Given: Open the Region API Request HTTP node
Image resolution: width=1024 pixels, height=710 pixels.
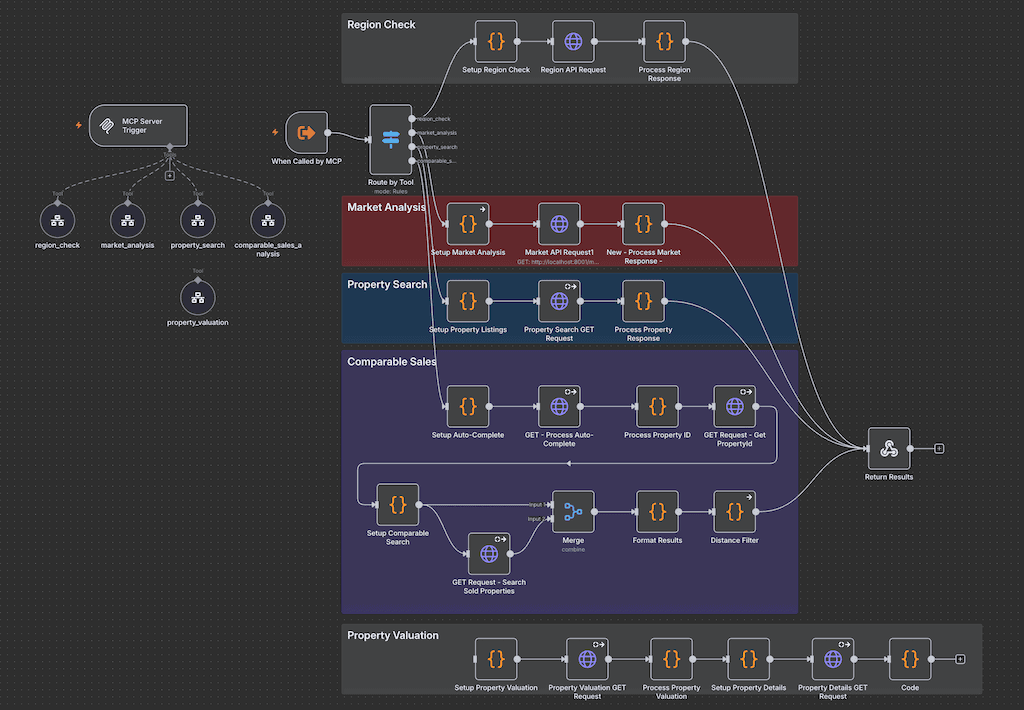Looking at the screenshot, I should tap(573, 41).
